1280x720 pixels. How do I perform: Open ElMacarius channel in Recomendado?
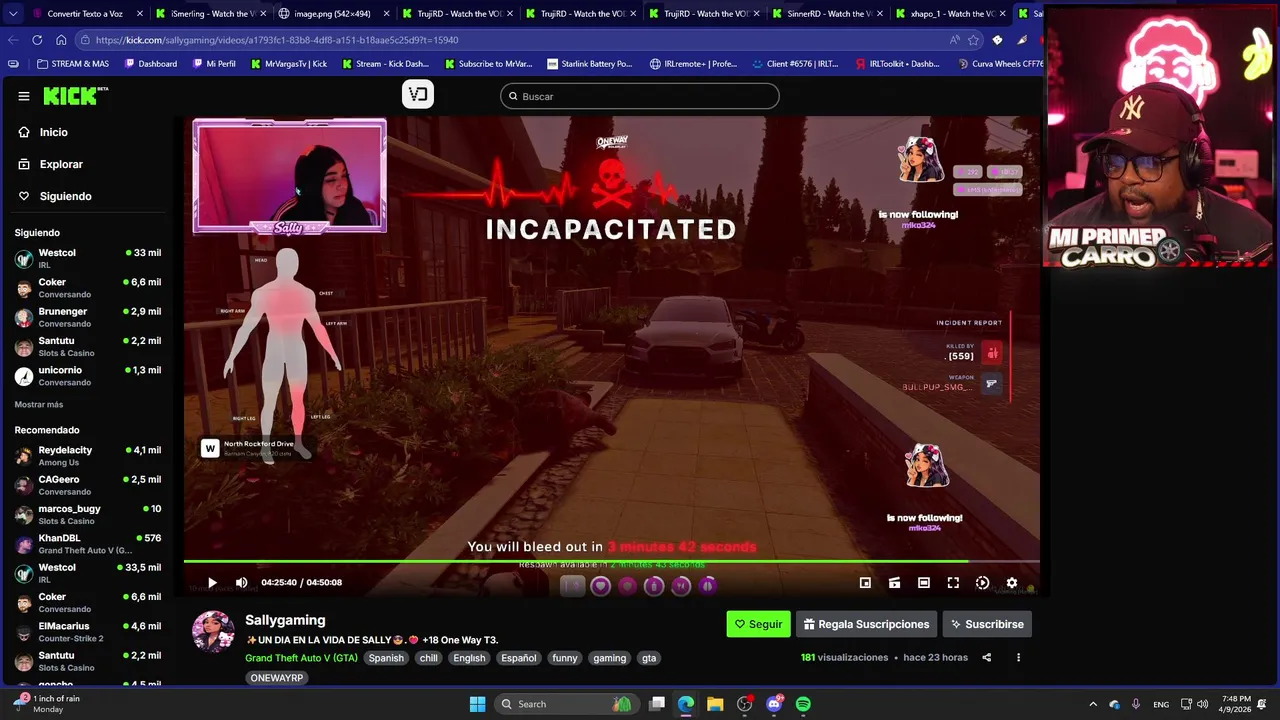[88, 632]
